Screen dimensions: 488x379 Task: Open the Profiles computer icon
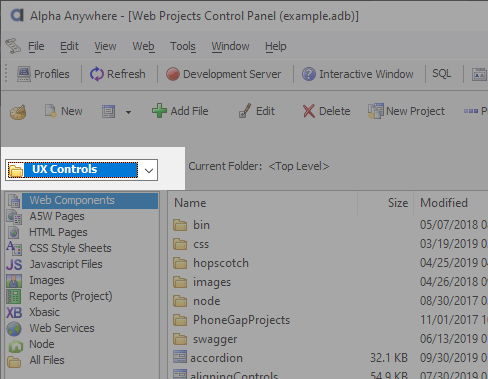tap(24, 74)
